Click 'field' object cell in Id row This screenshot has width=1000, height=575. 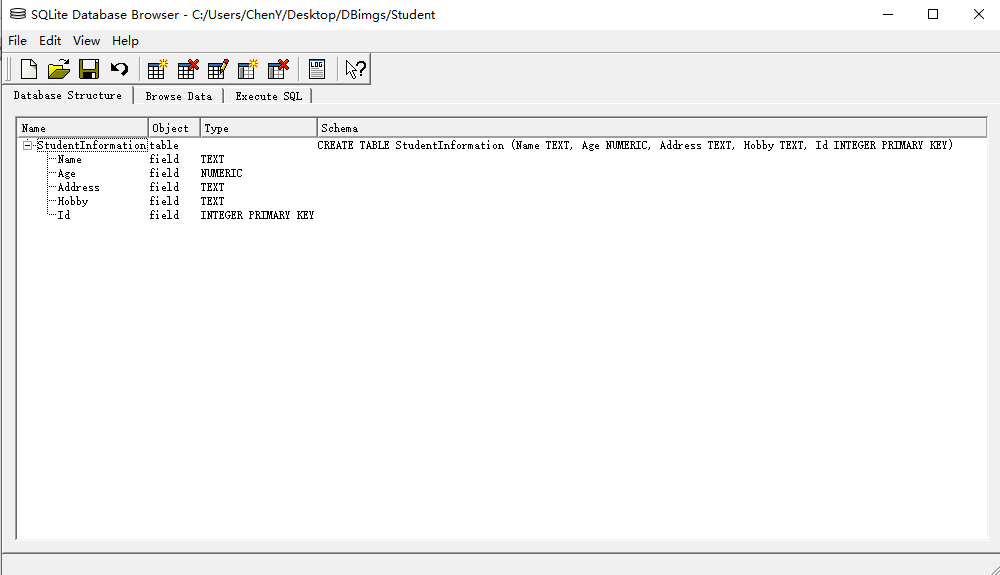(164, 215)
